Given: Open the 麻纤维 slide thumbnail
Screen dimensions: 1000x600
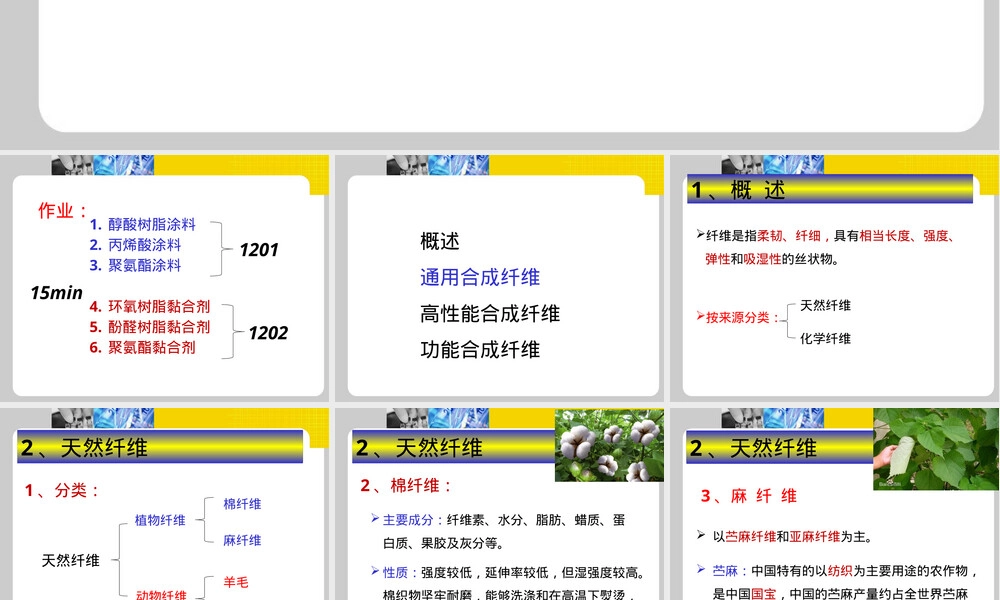Looking at the screenshot, I should coord(837,504).
